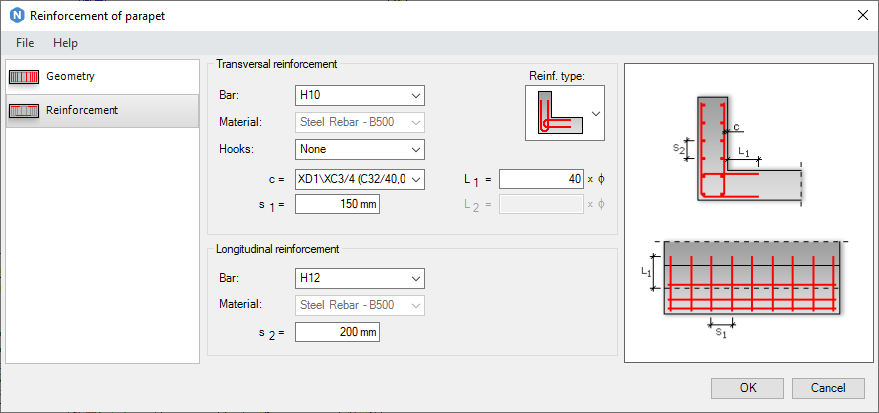879x413 pixels.
Task: Expand the Hooks dropdown
Action: [360, 149]
